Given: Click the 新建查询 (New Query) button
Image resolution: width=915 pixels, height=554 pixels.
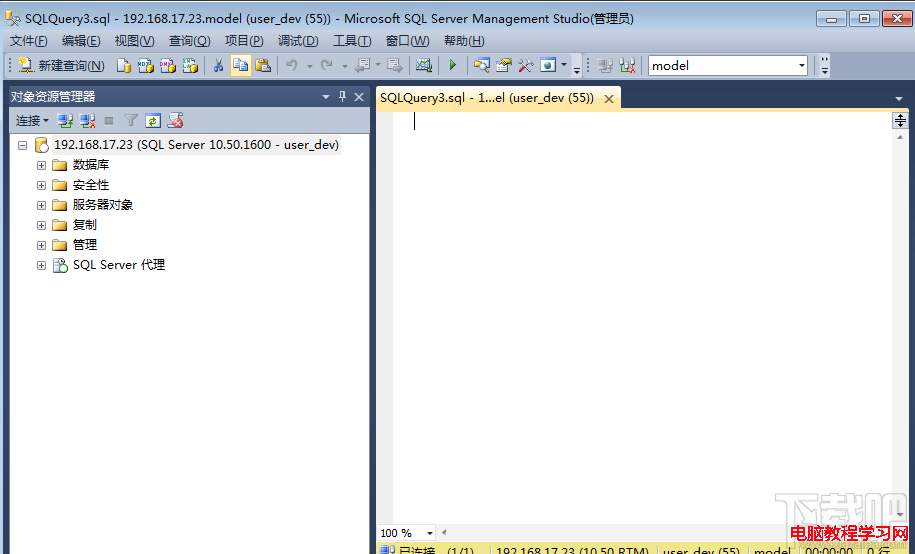Looking at the screenshot, I should tap(61, 65).
